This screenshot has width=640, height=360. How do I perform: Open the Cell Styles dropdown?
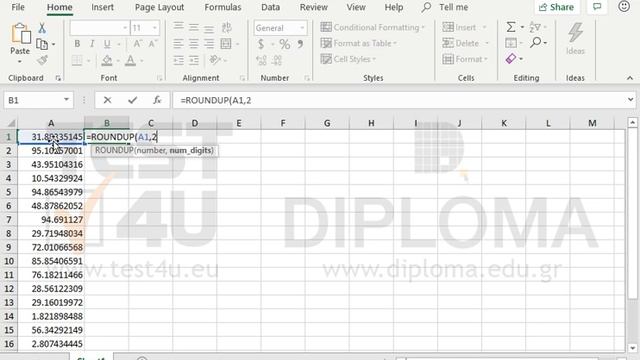pyautogui.click(x=348, y=59)
